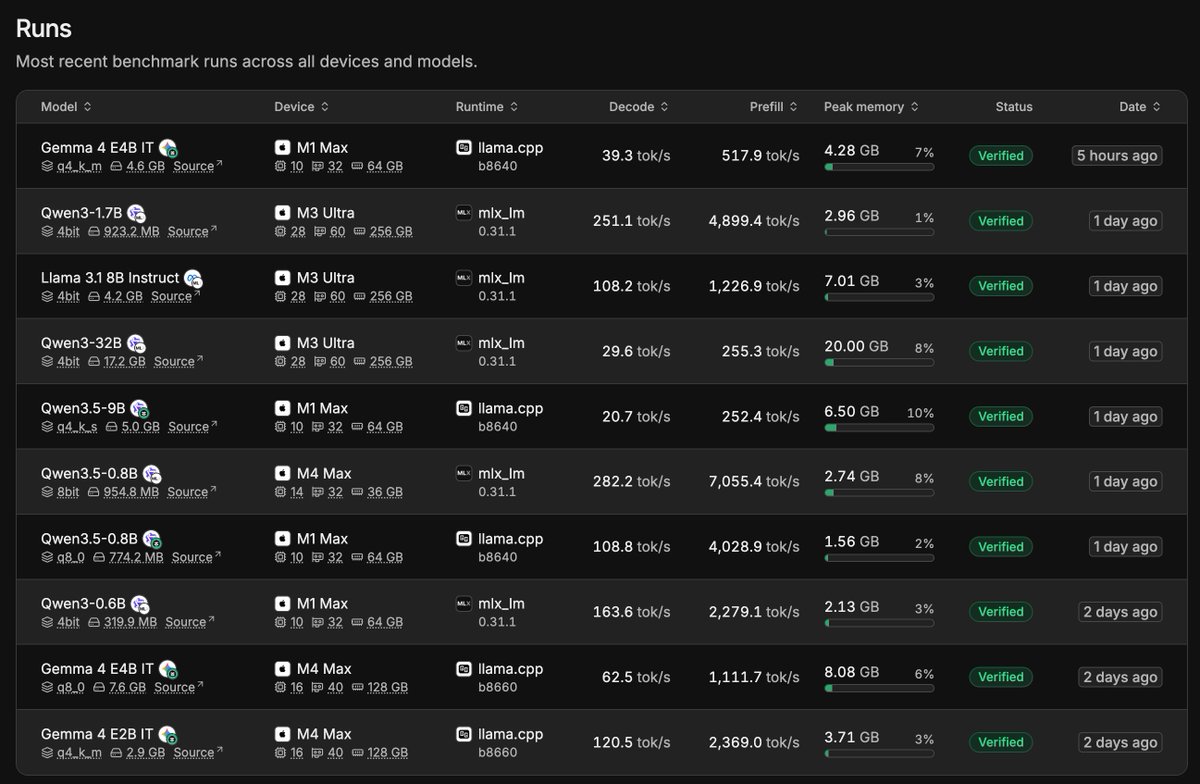Sort runs by Peak memory
This screenshot has height=784, width=1200.
871,107
